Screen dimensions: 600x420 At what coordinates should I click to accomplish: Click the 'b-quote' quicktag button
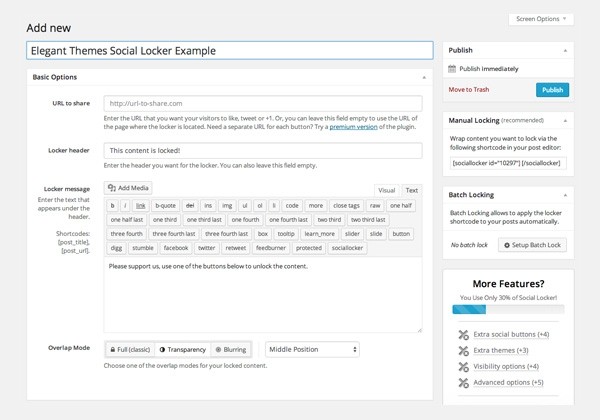(165, 206)
